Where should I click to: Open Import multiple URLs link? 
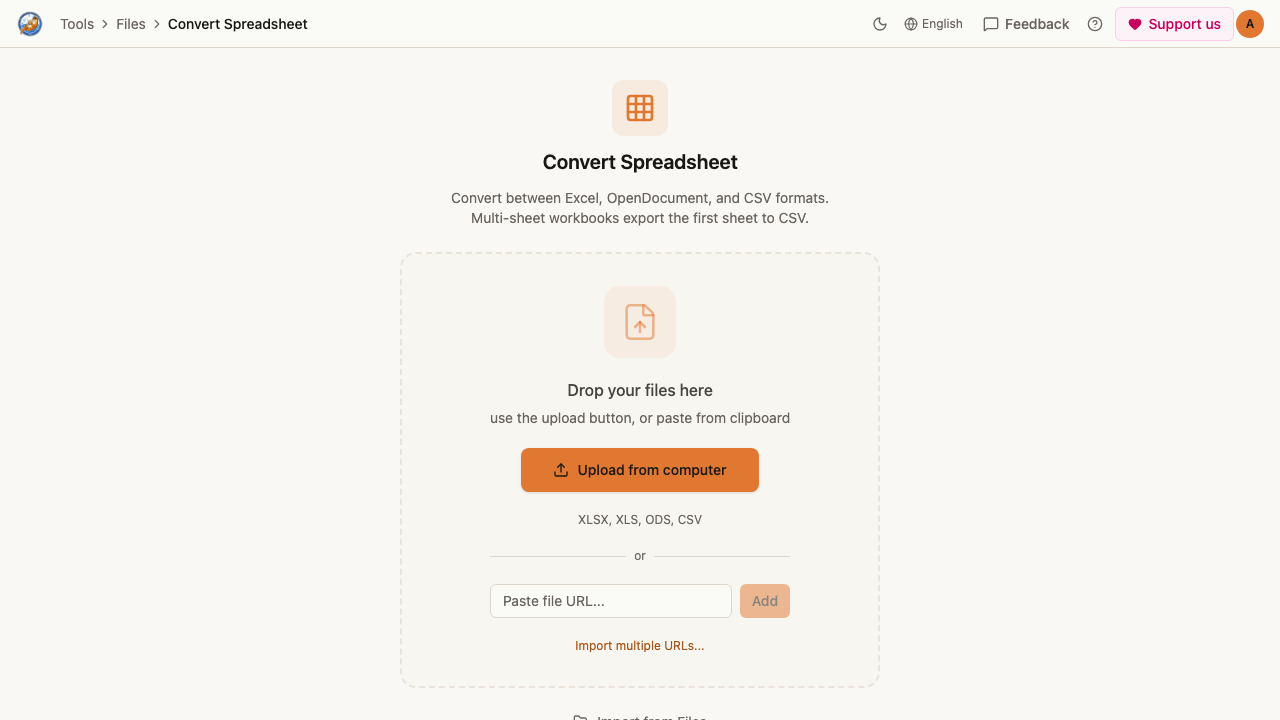tap(640, 646)
